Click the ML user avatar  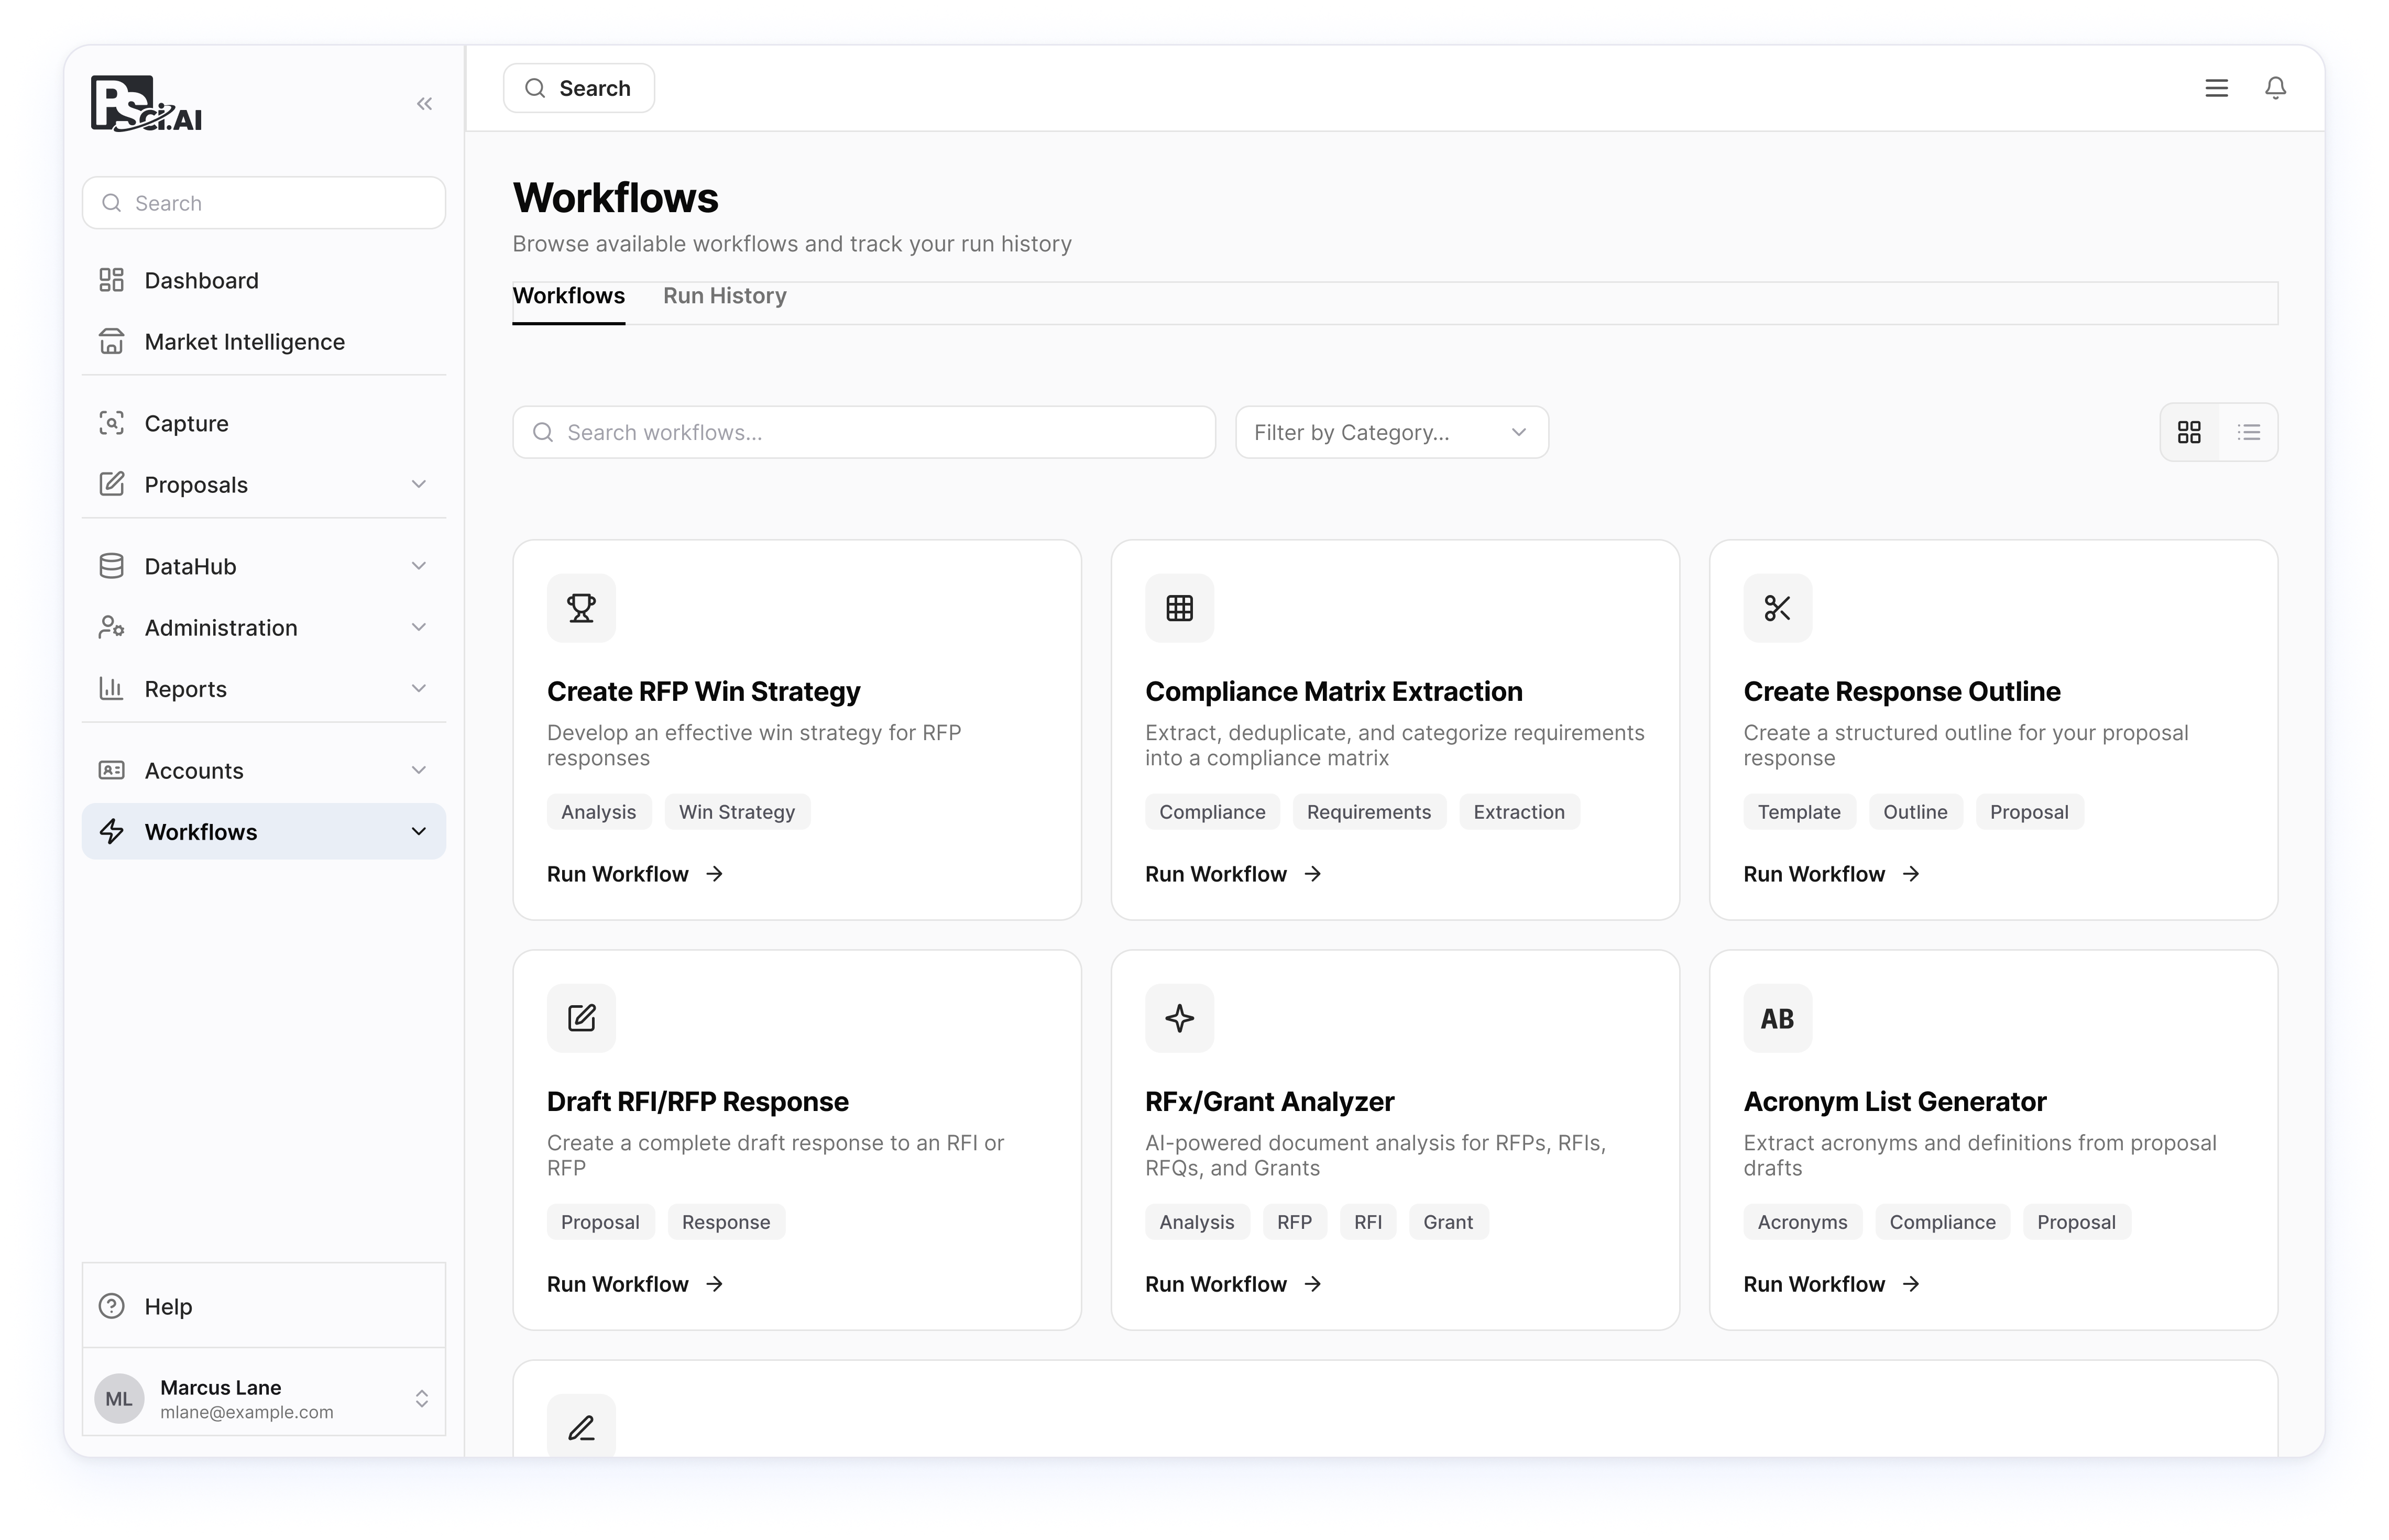point(119,1398)
